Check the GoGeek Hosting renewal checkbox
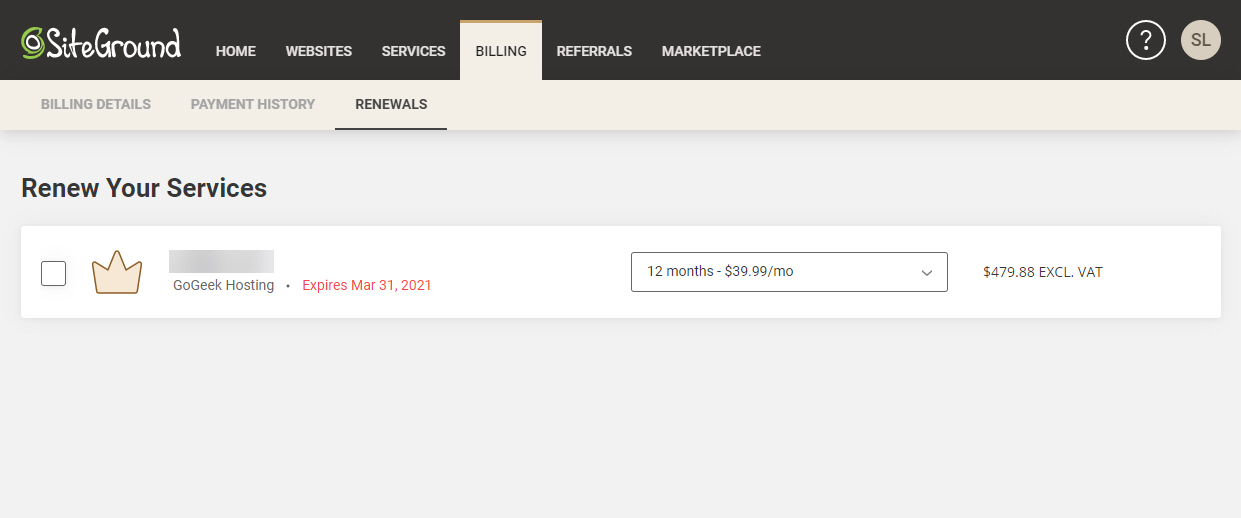 (x=54, y=273)
